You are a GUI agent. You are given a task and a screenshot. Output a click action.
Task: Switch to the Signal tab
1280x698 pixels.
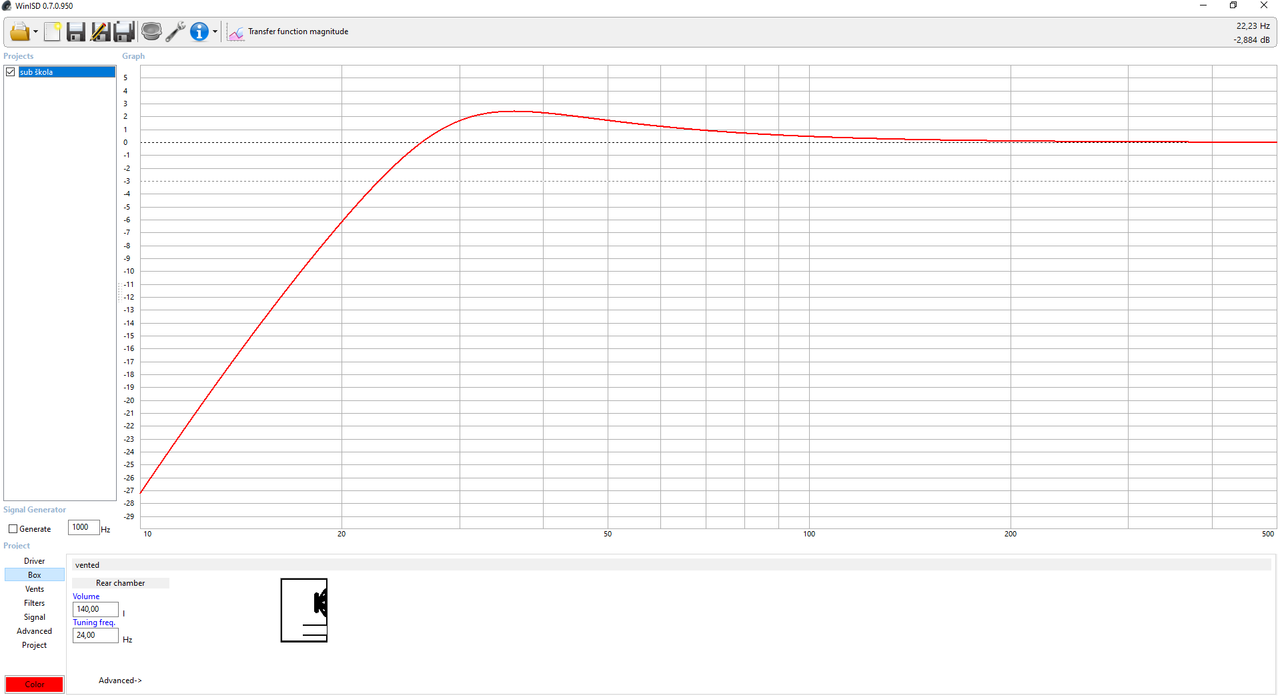pyautogui.click(x=34, y=617)
